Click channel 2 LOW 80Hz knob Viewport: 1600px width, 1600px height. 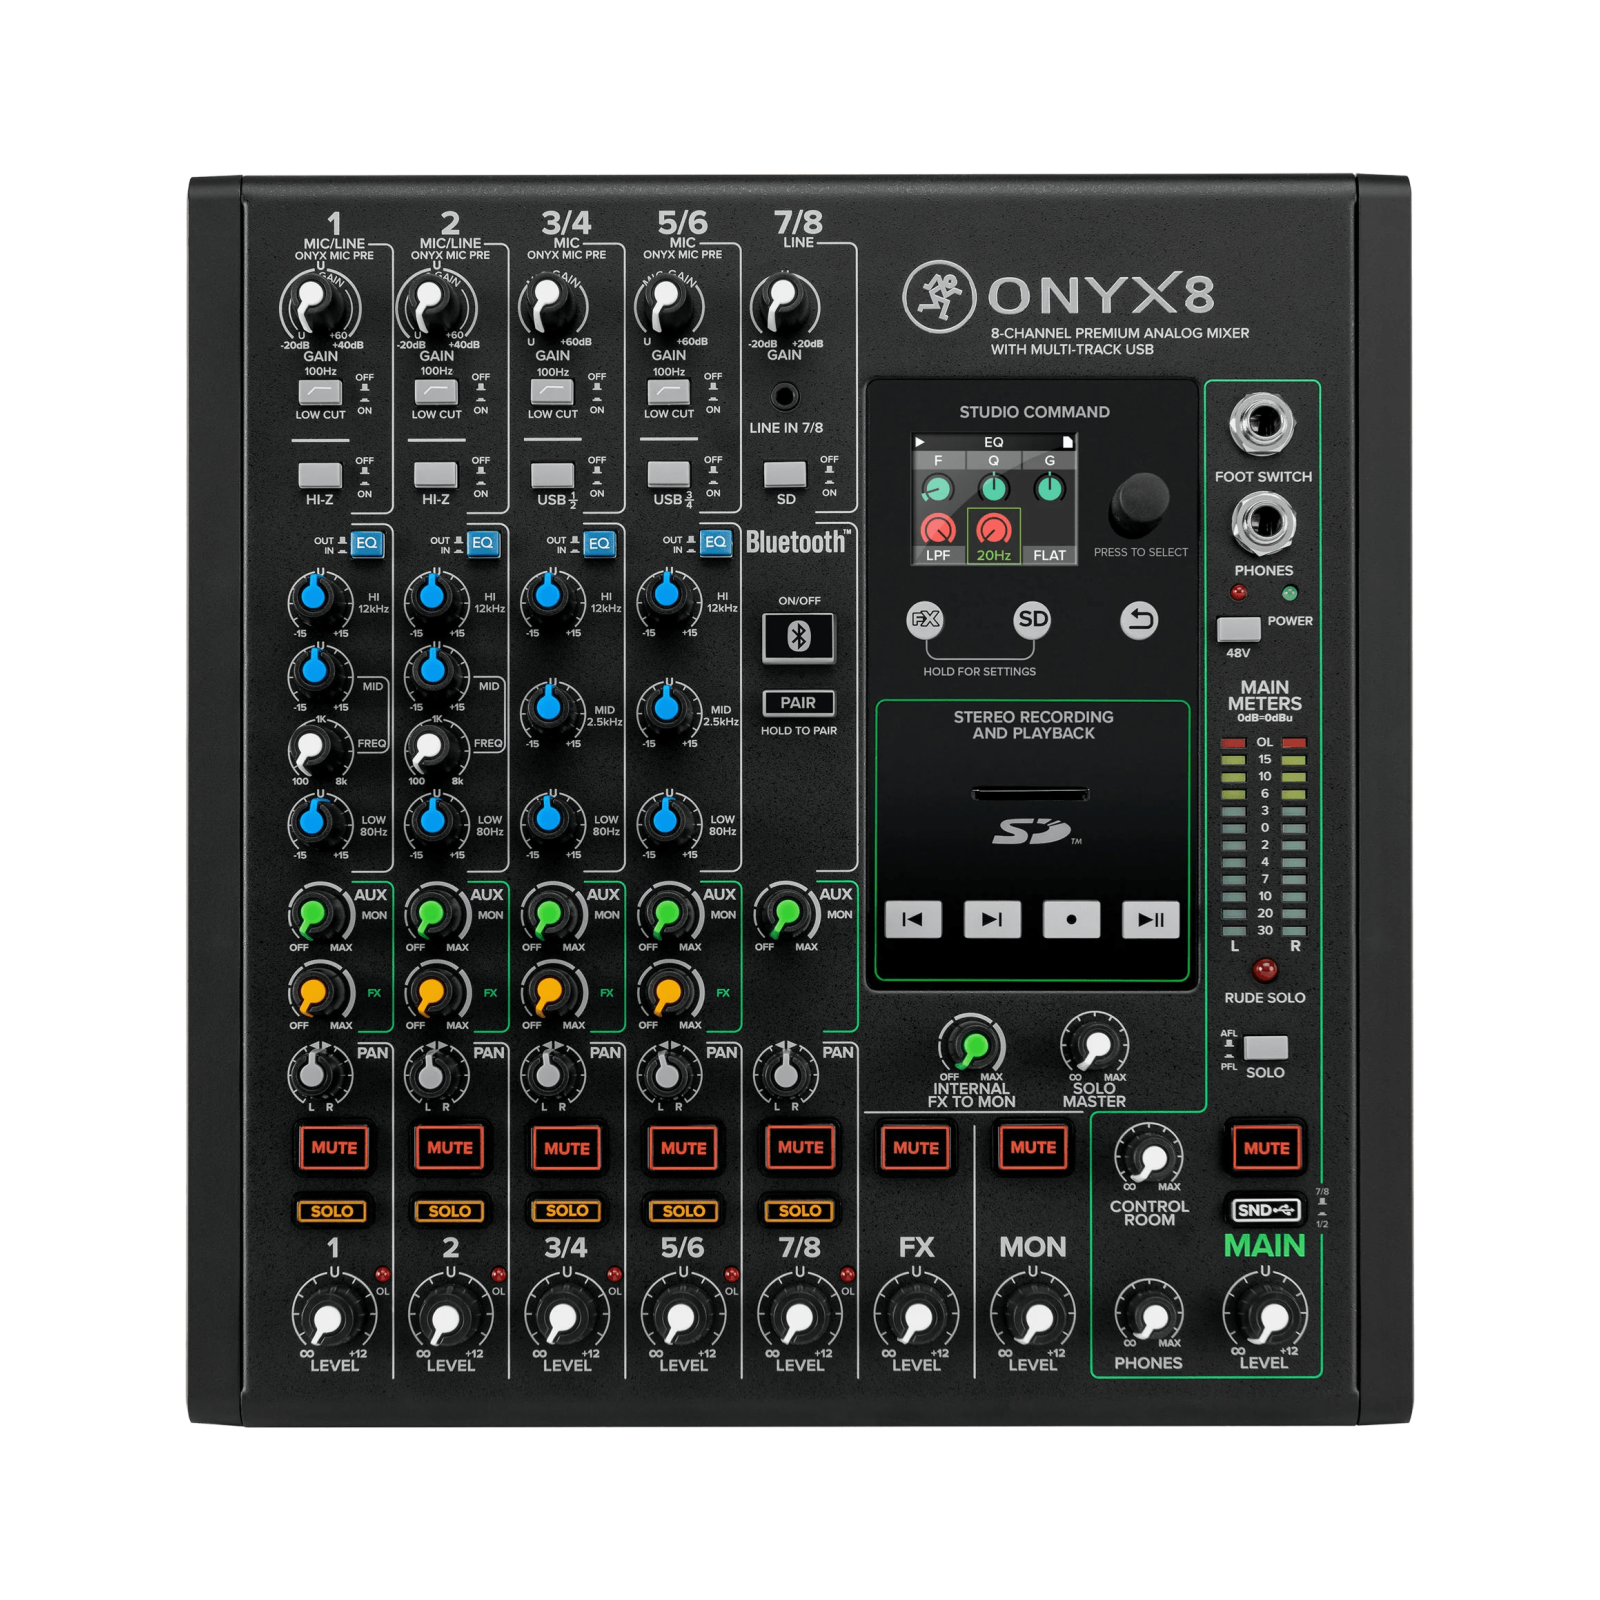point(434,821)
